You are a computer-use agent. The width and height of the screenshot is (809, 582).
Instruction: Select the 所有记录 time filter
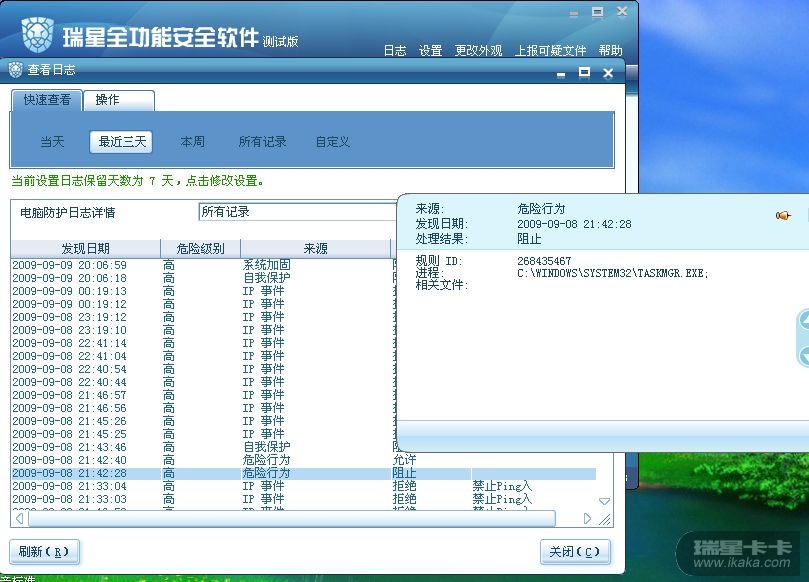262,141
